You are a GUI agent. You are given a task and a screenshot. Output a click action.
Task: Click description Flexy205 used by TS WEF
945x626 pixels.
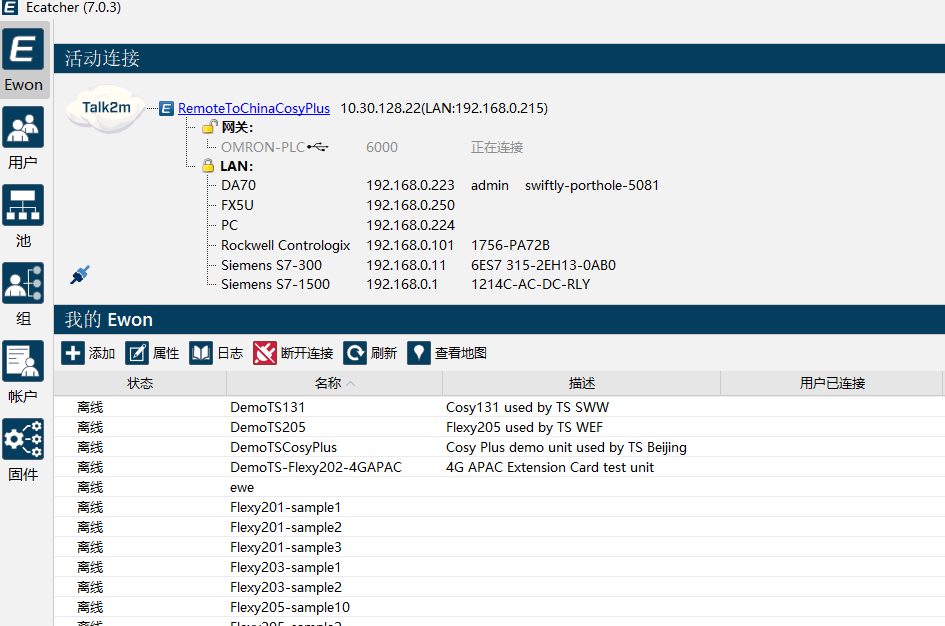pos(524,427)
